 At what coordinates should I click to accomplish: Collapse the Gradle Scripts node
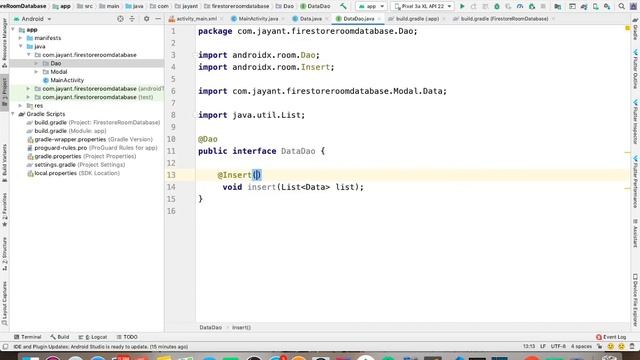[x=13, y=114]
